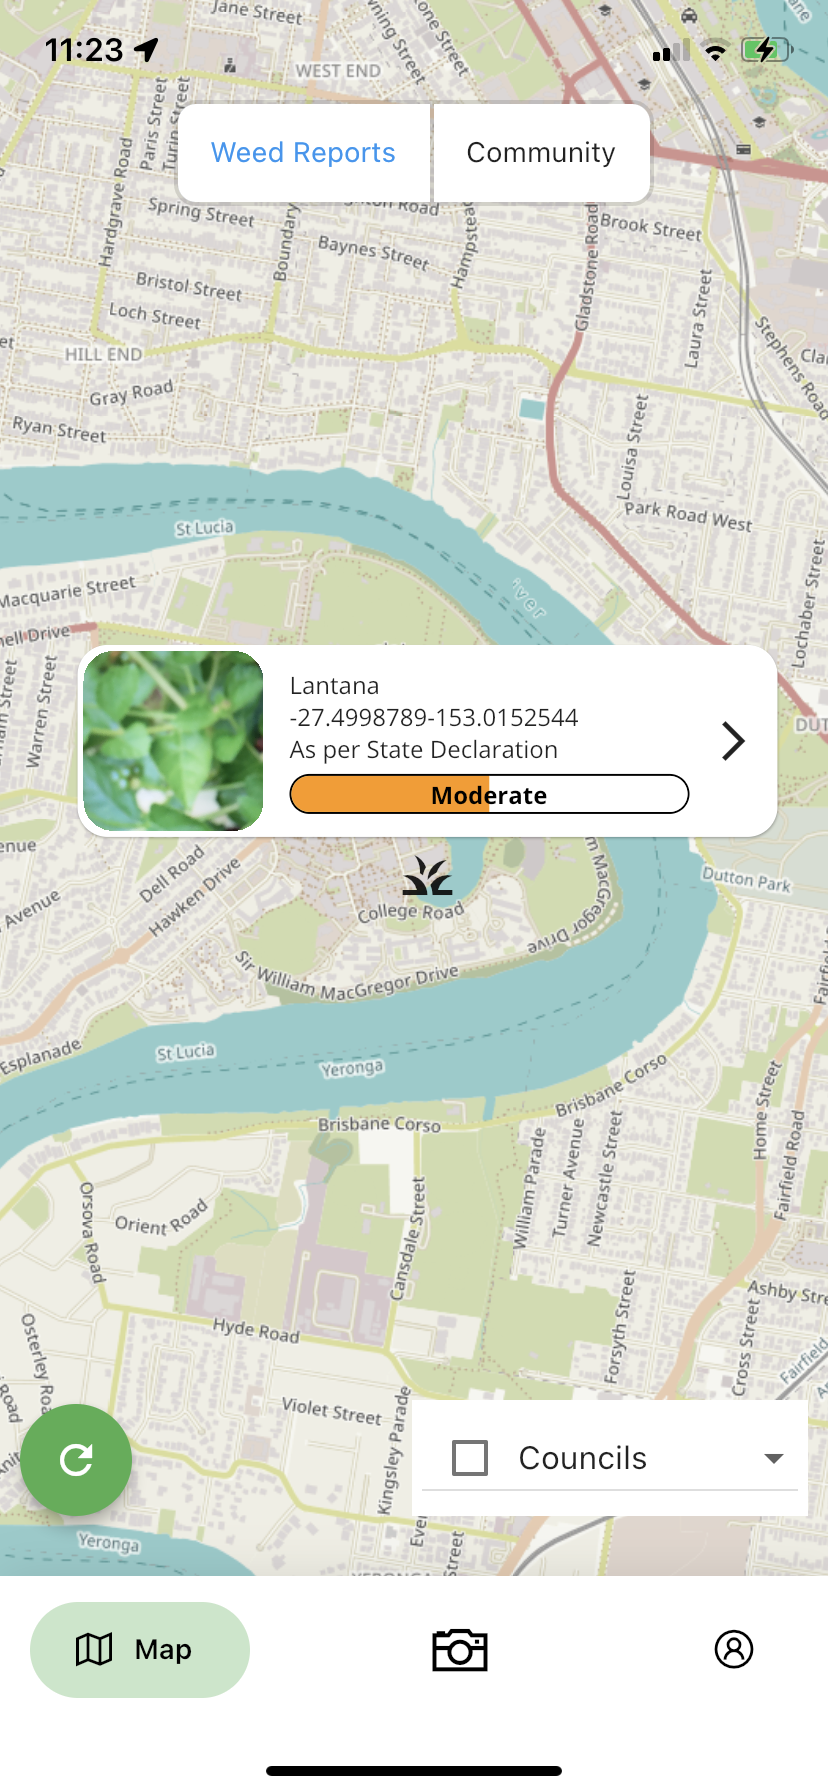Tap the Wi-Fi status icon
Screen dimensions: 828x1792
point(715,51)
